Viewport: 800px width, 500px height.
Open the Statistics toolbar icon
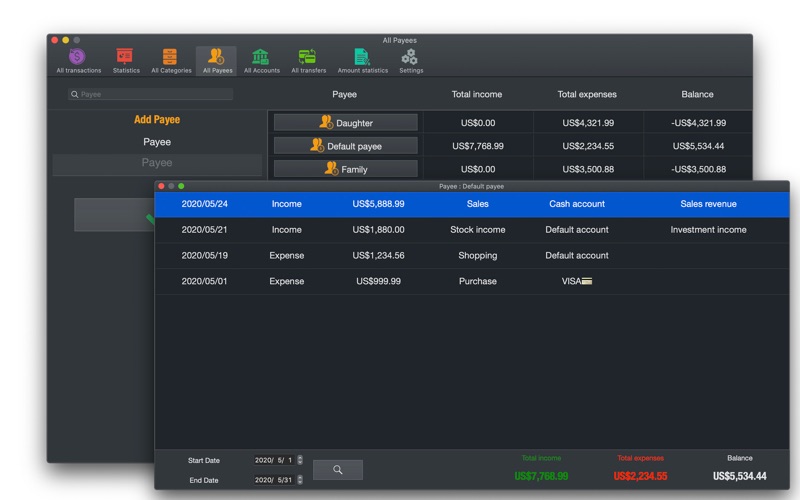(126, 61)
